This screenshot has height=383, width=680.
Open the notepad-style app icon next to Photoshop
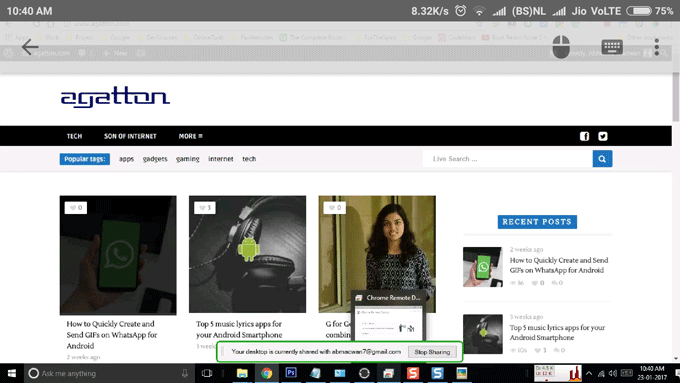click(315, 373)
